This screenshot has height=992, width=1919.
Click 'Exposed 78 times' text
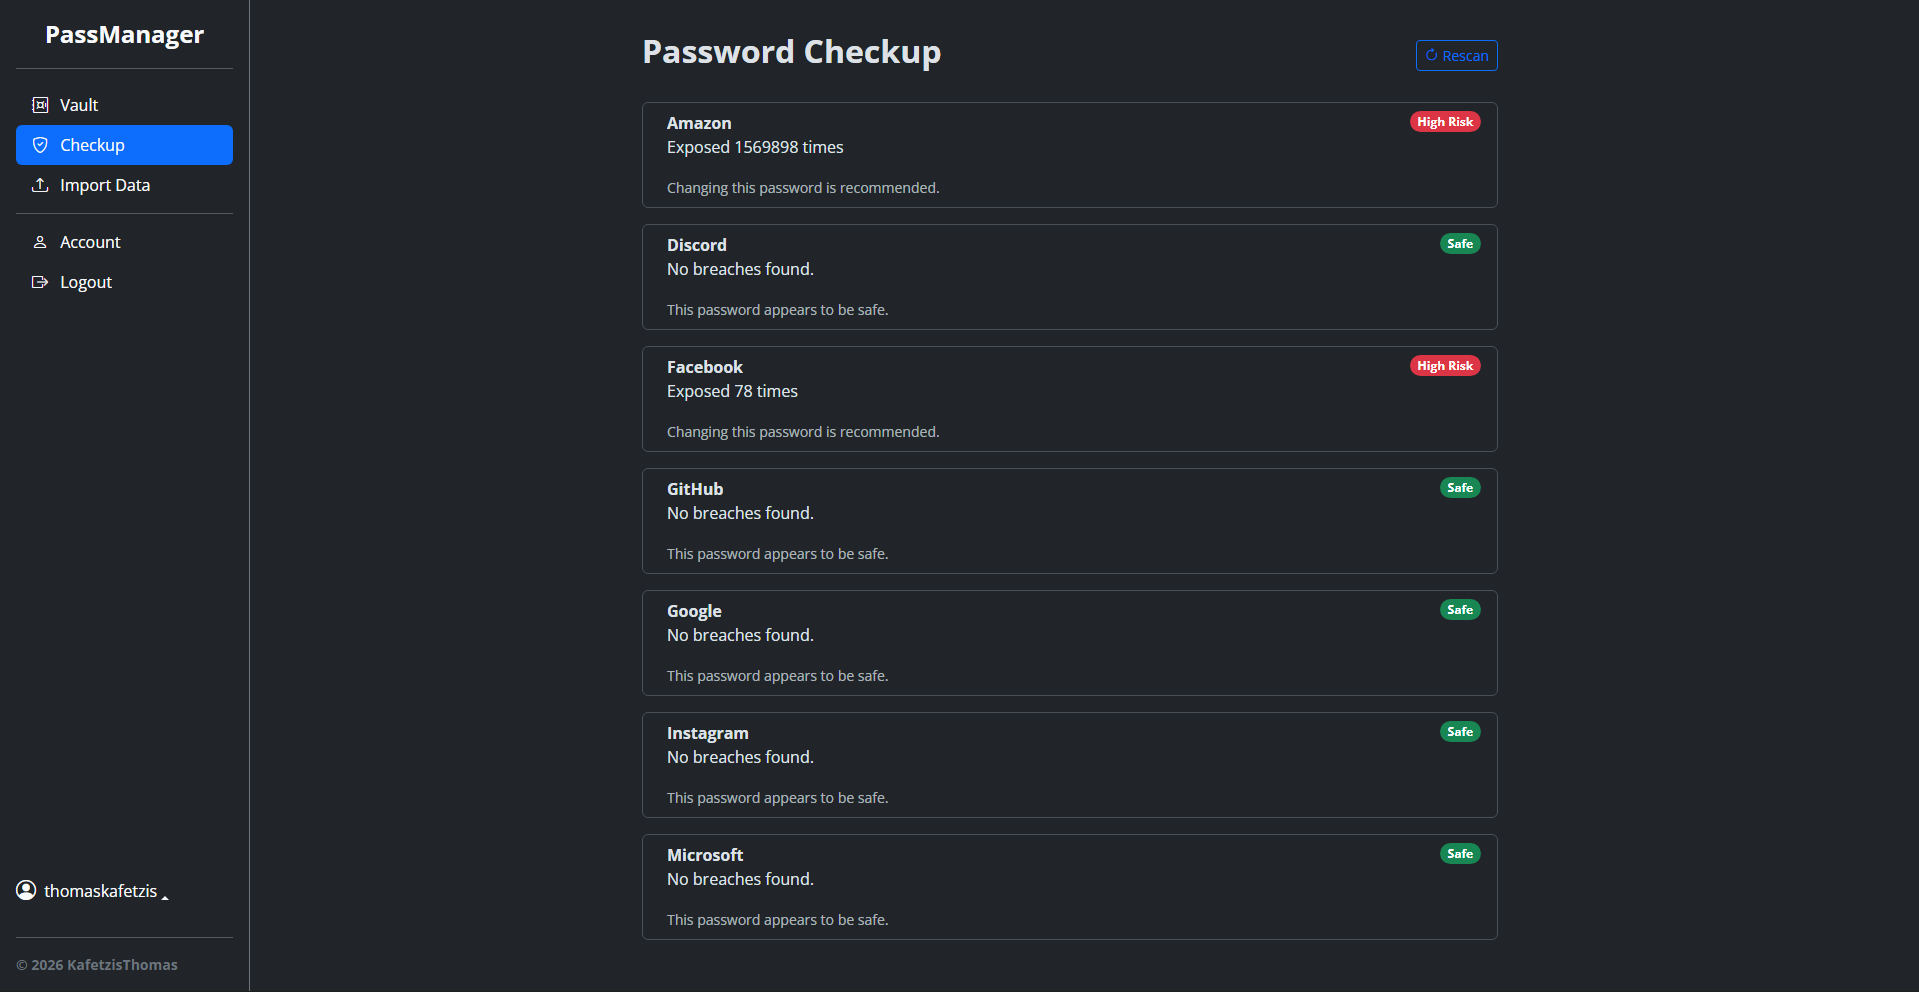tap(732, 391)
